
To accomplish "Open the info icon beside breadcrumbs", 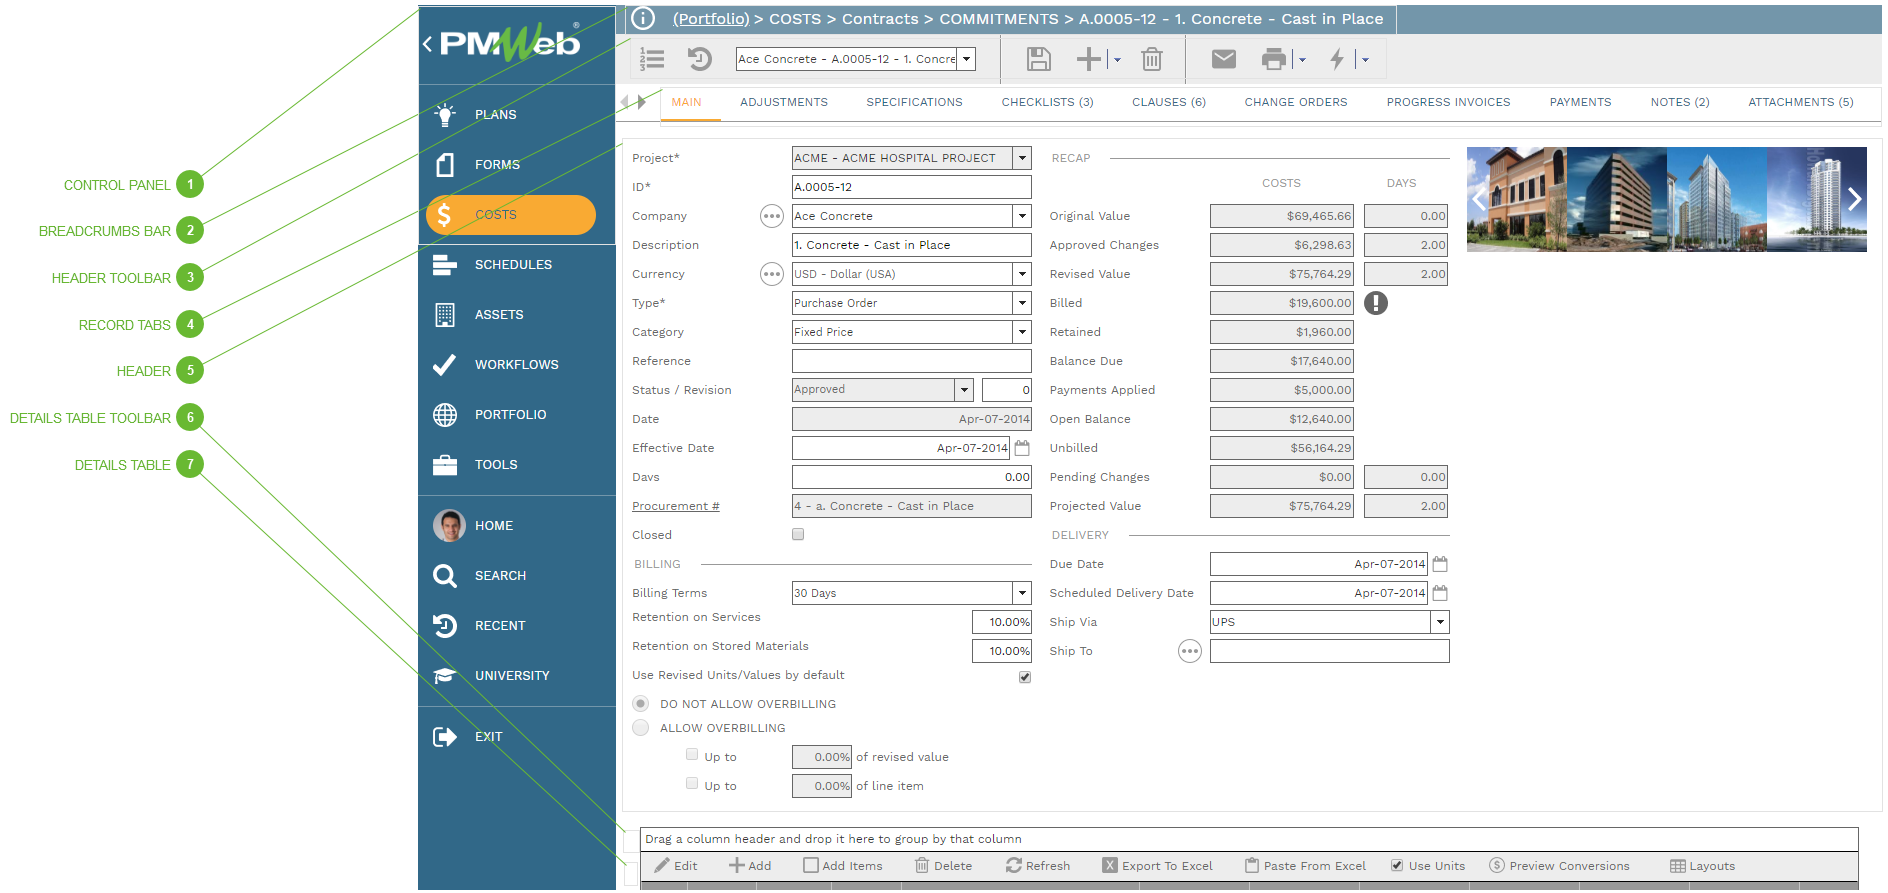I will (643, 18).
